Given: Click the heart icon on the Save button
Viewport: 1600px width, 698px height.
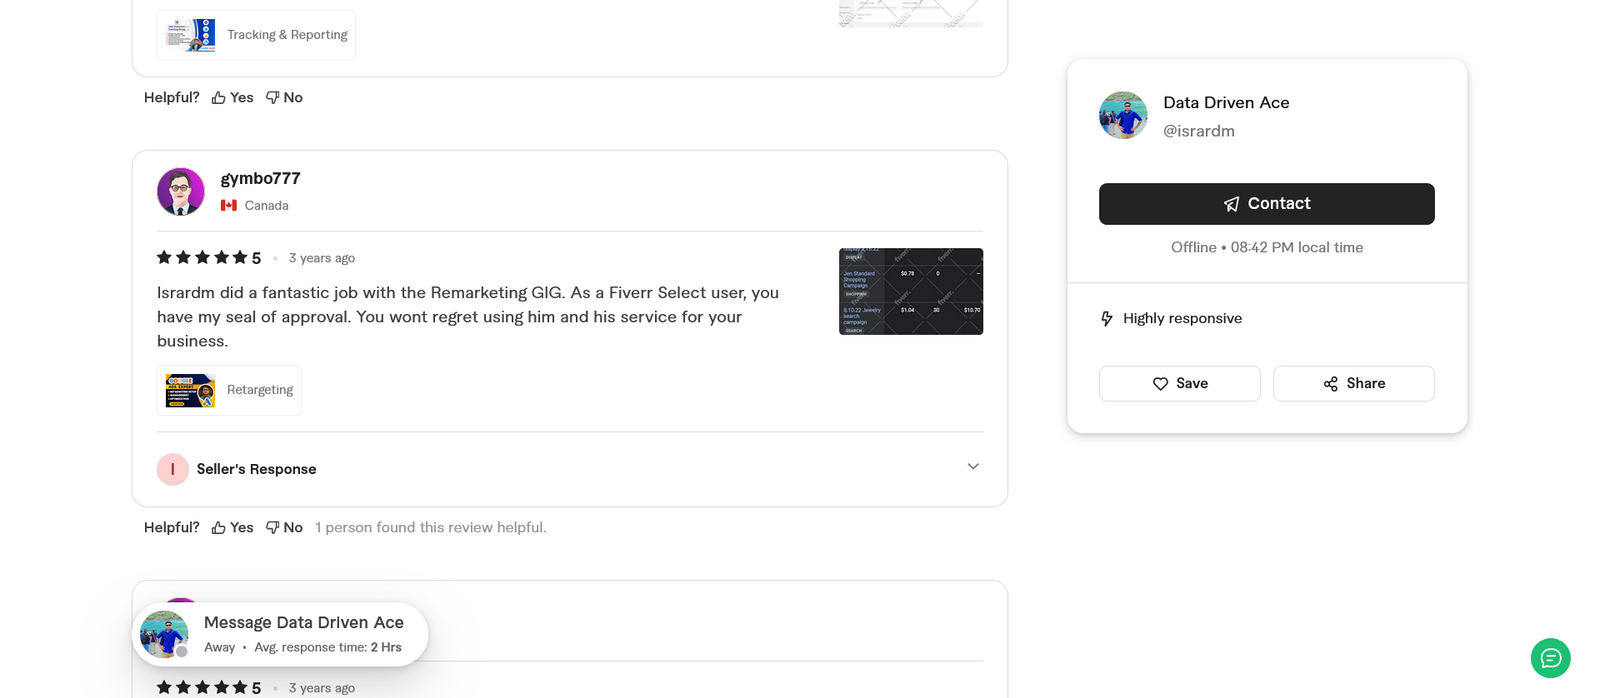Looking at the screenshot, I should pyautogui.click(x=1161, y=383).
